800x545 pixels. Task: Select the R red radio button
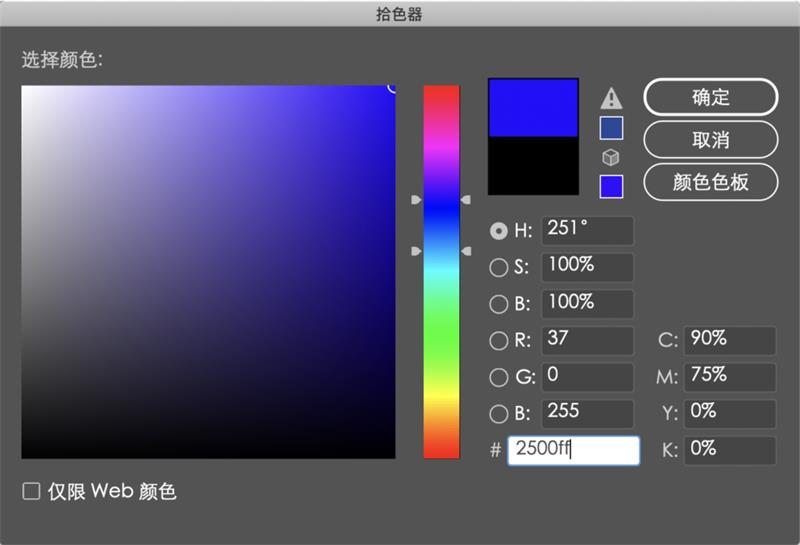click(x=498, y=341)
